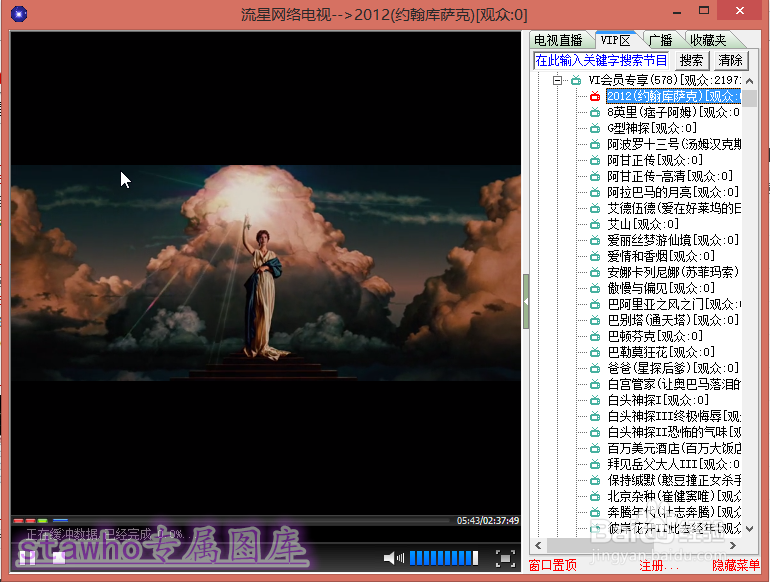
Task: Switch to the 电视直播 tab
Action: pos(558,40)
